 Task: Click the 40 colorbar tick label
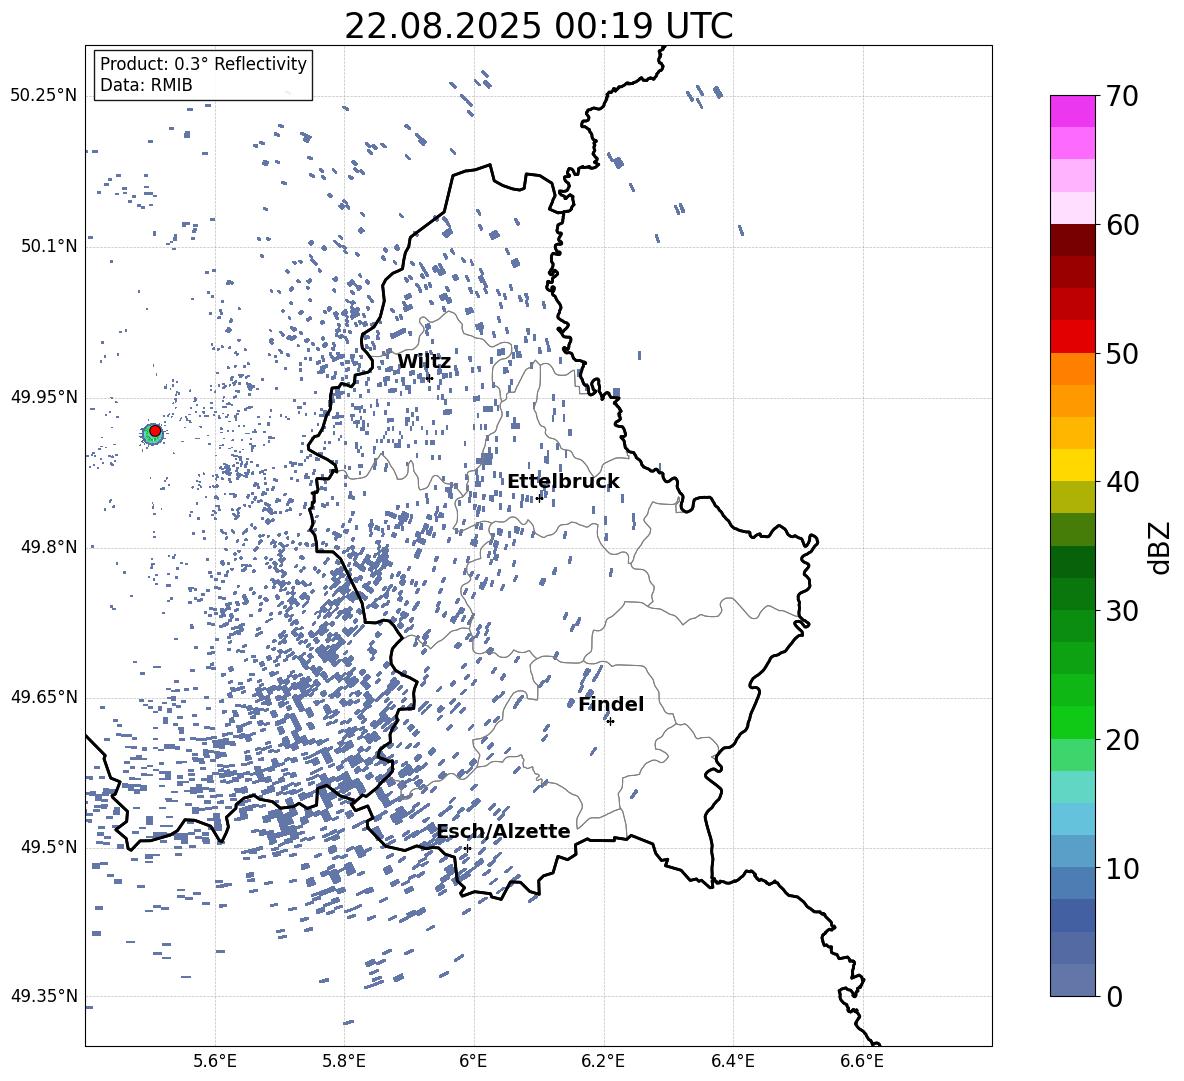1123,482
